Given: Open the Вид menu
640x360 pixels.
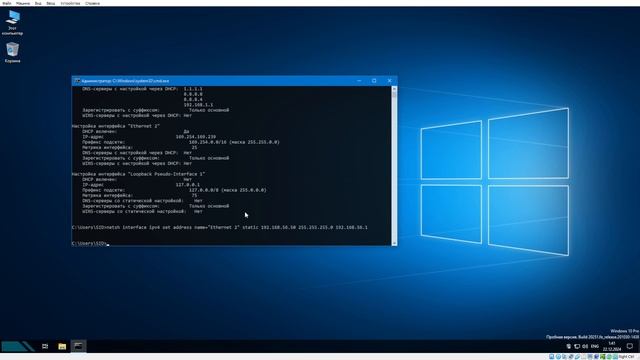Looking at the screenshot, I should coord(38,3).
